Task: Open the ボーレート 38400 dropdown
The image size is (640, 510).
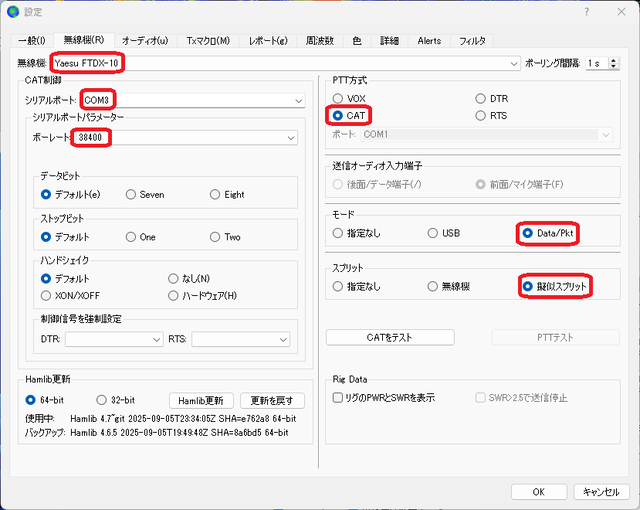Action: 185,137
